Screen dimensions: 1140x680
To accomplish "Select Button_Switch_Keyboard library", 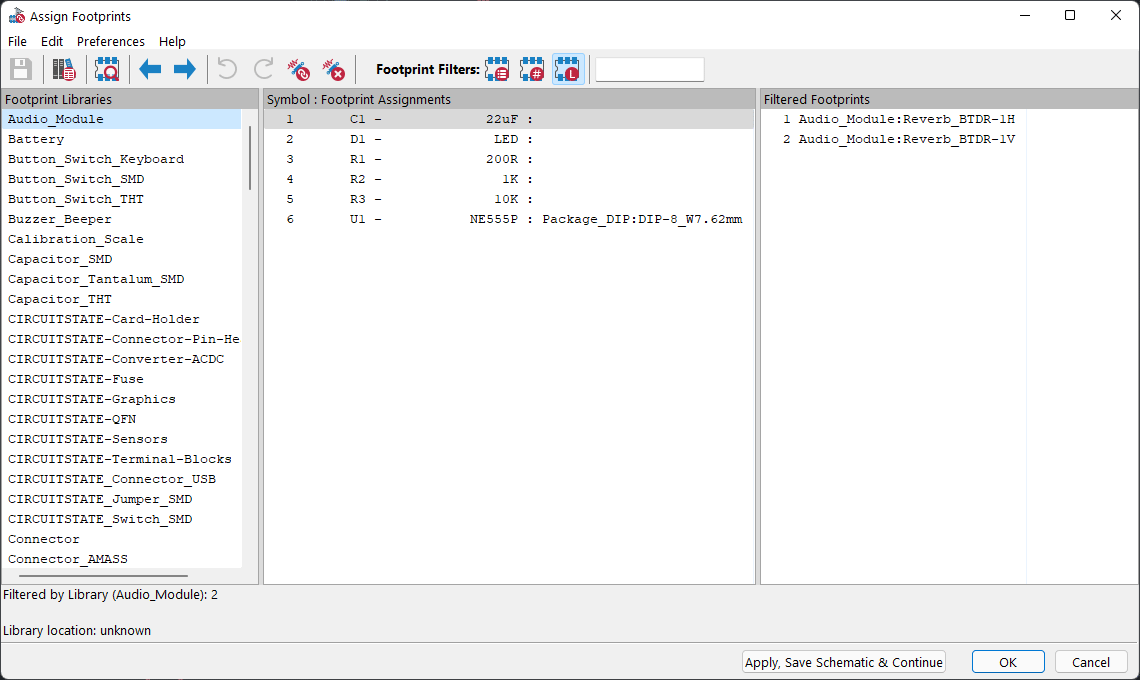I will tap(121, 159).
